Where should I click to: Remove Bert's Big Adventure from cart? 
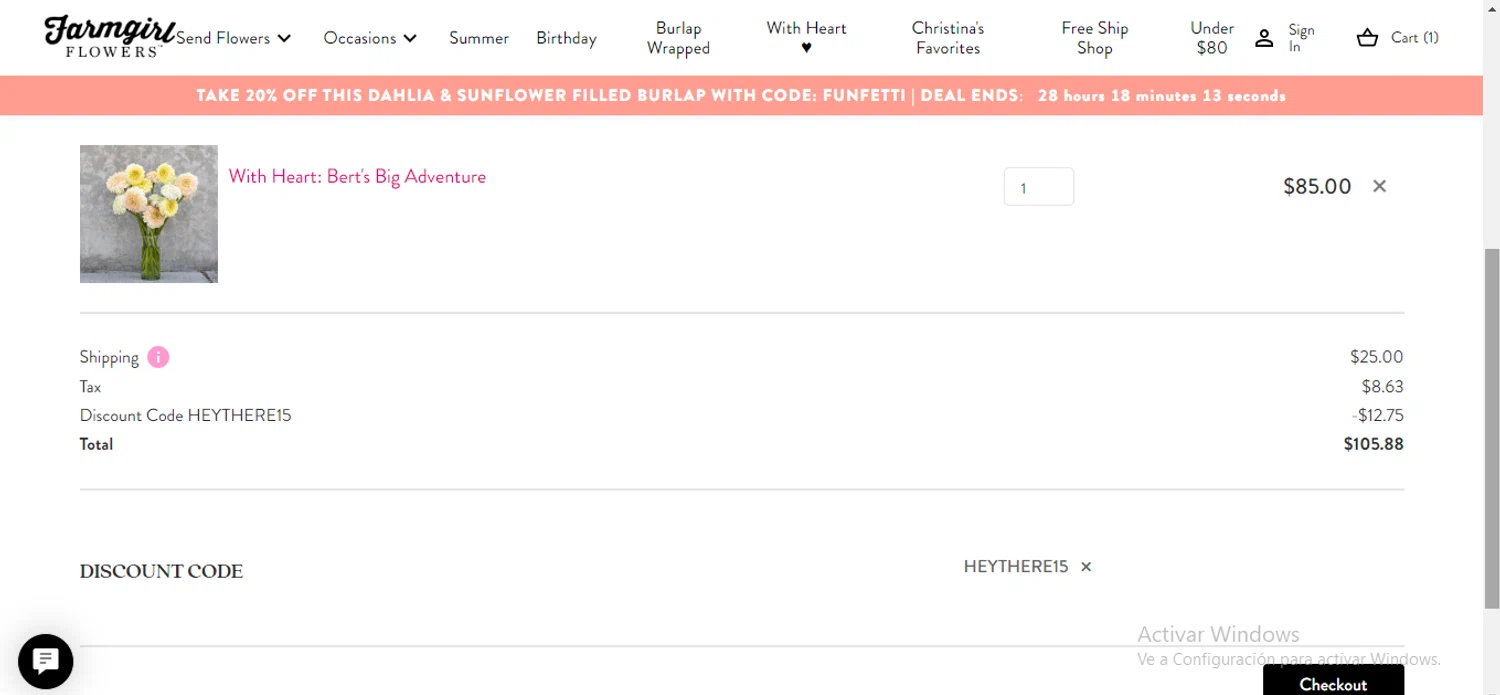point(1379,186)
